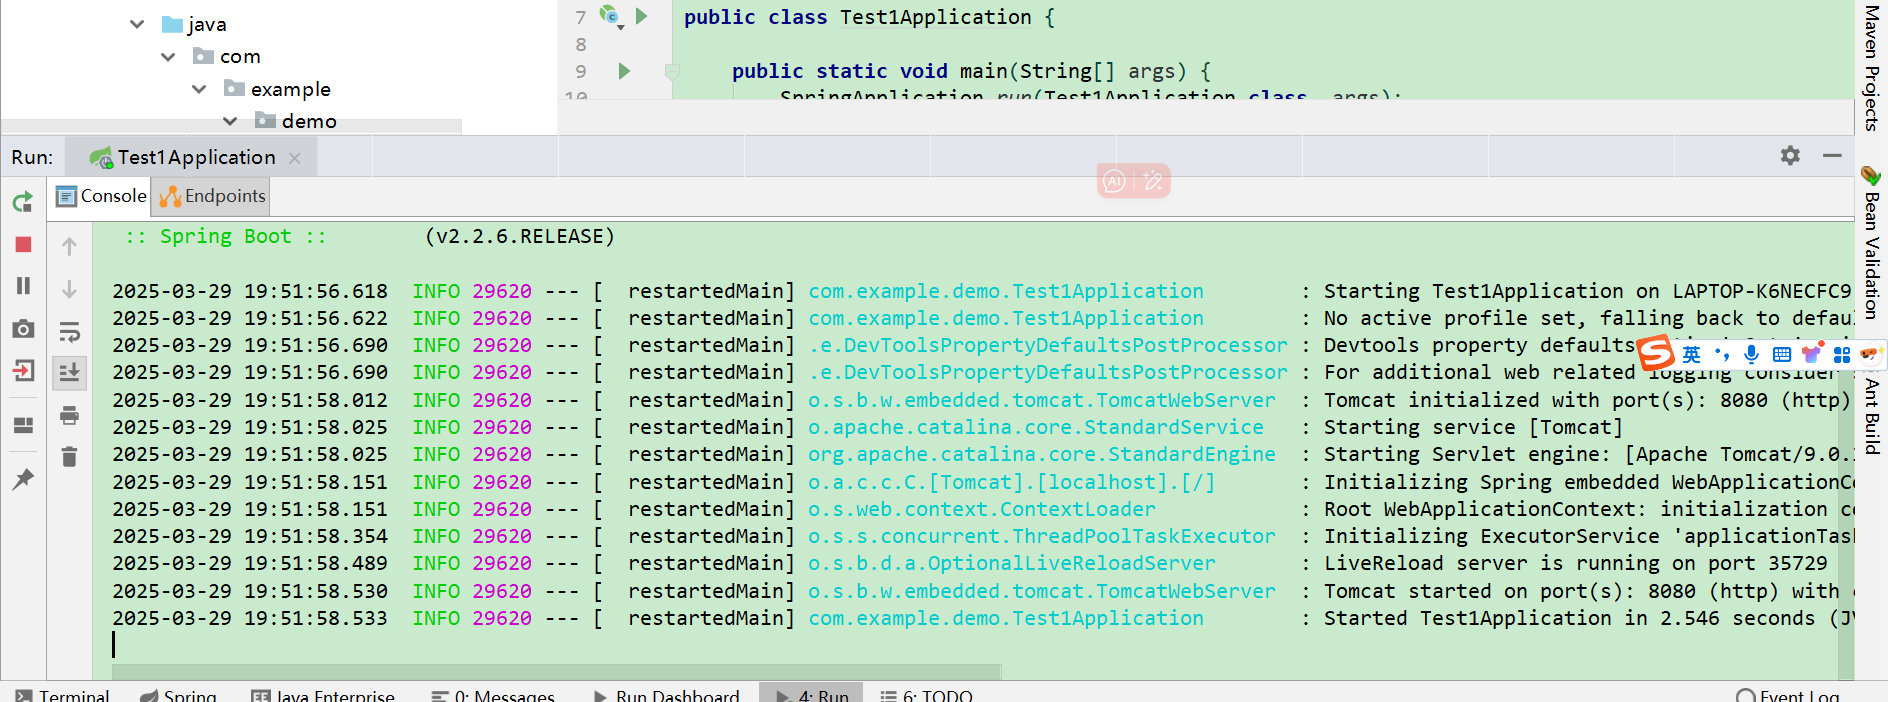This screenshot has height=702, width=1888.
Task: Collapse the demo package node
Action: pyautogui.click(x=230, y=121)
